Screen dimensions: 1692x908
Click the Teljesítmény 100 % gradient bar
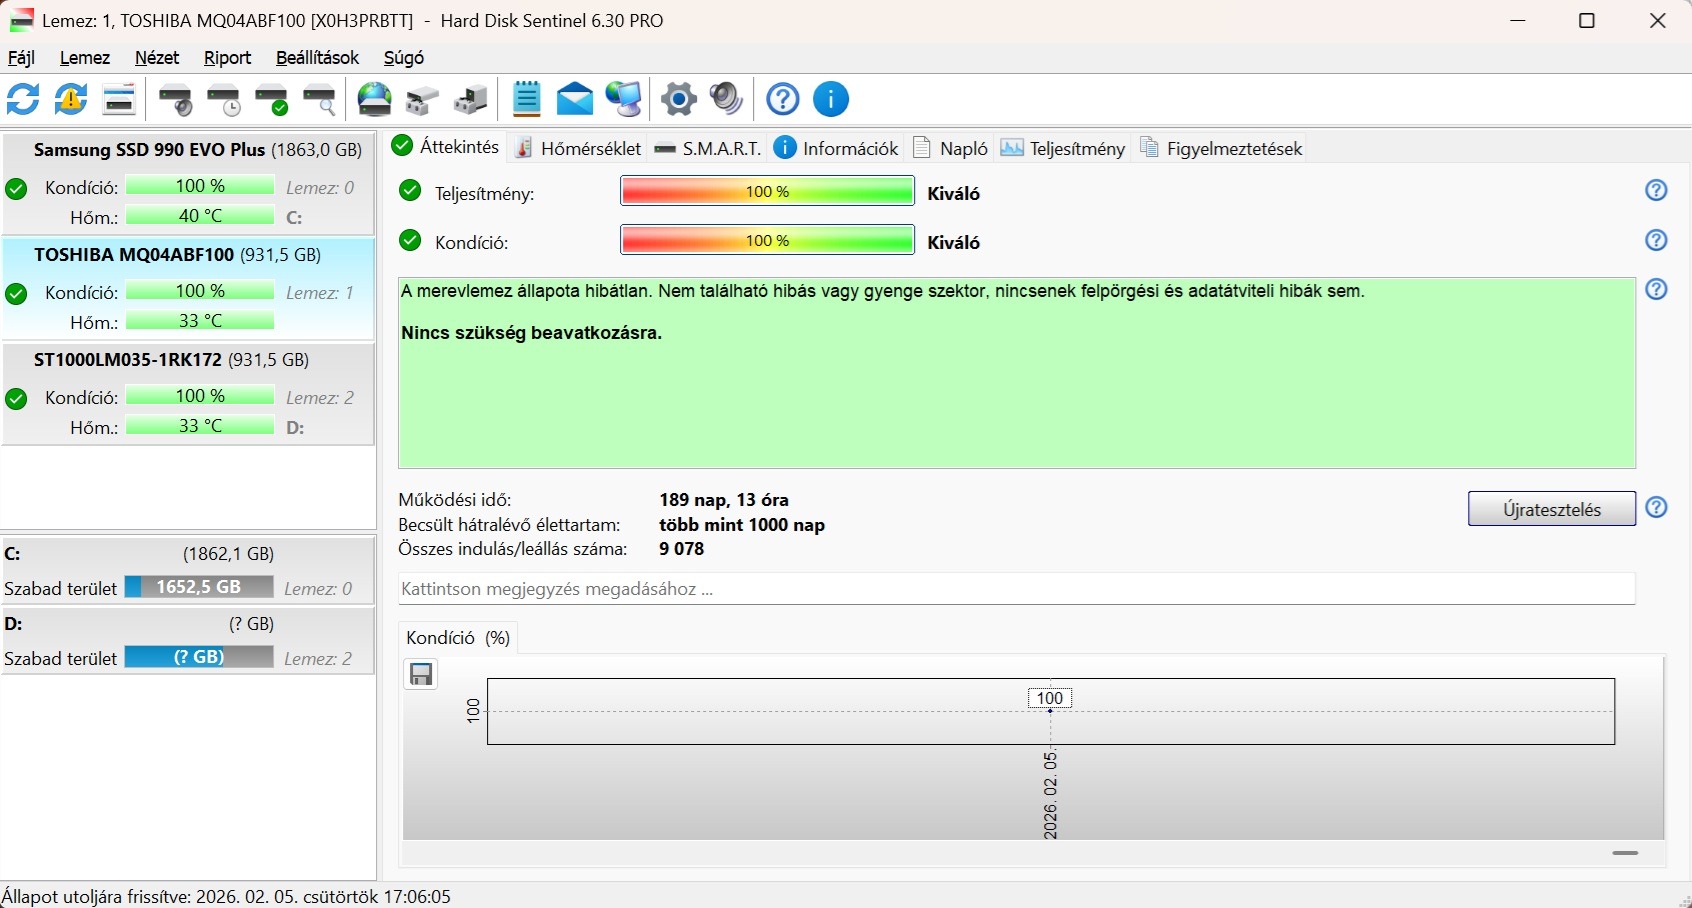coord(767,191)
